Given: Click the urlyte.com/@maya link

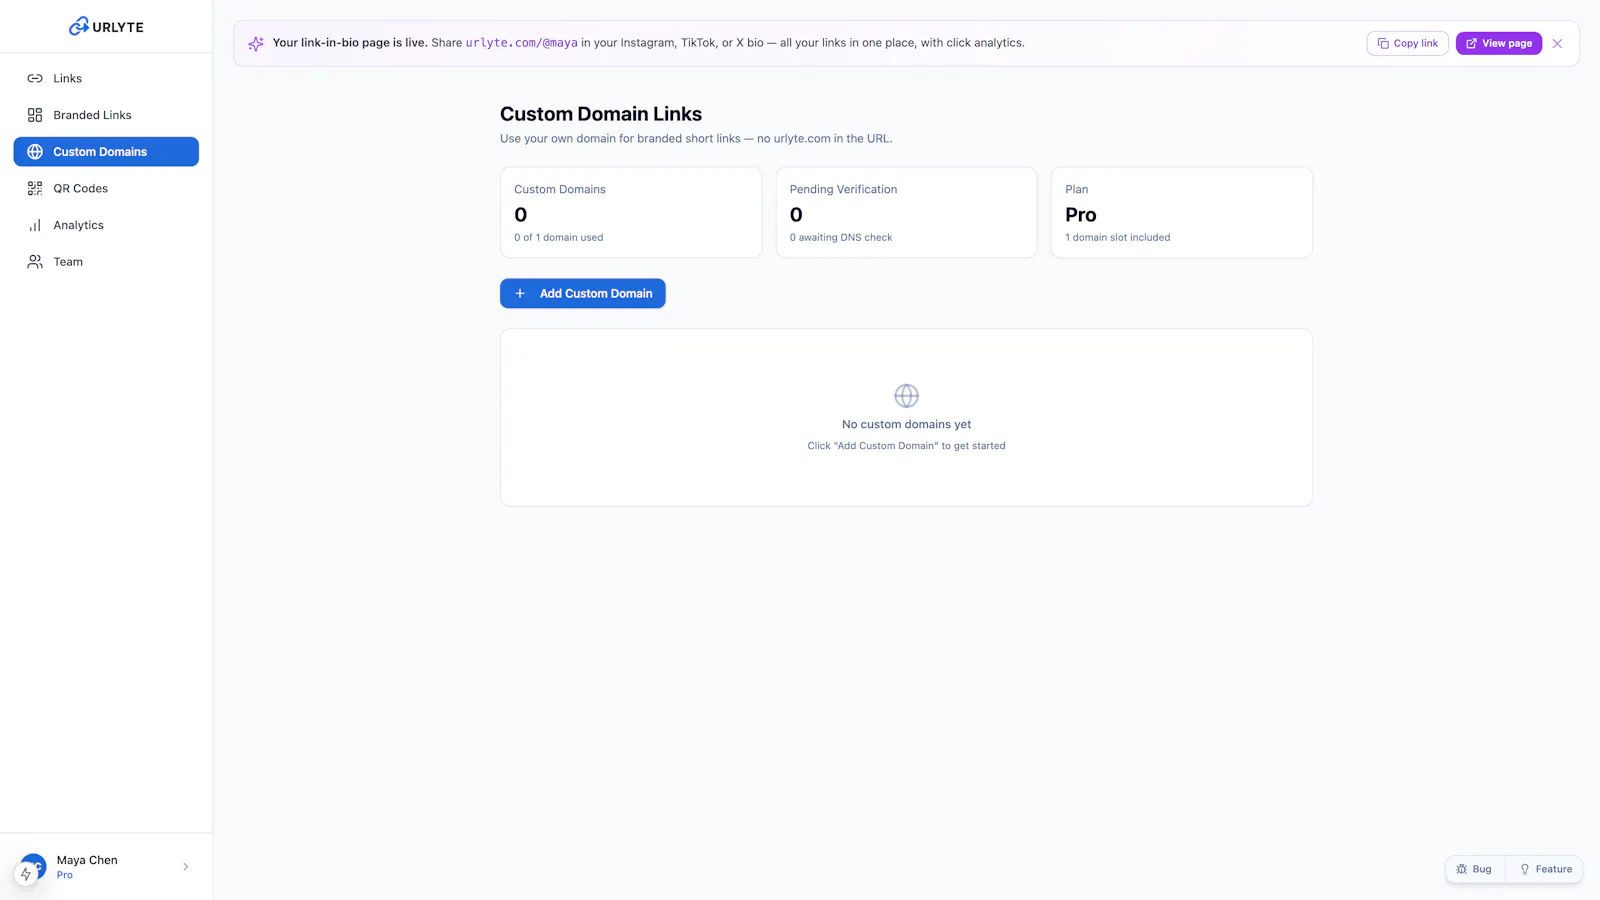Looking at the screenshot, I should click(x=521, y=43).
